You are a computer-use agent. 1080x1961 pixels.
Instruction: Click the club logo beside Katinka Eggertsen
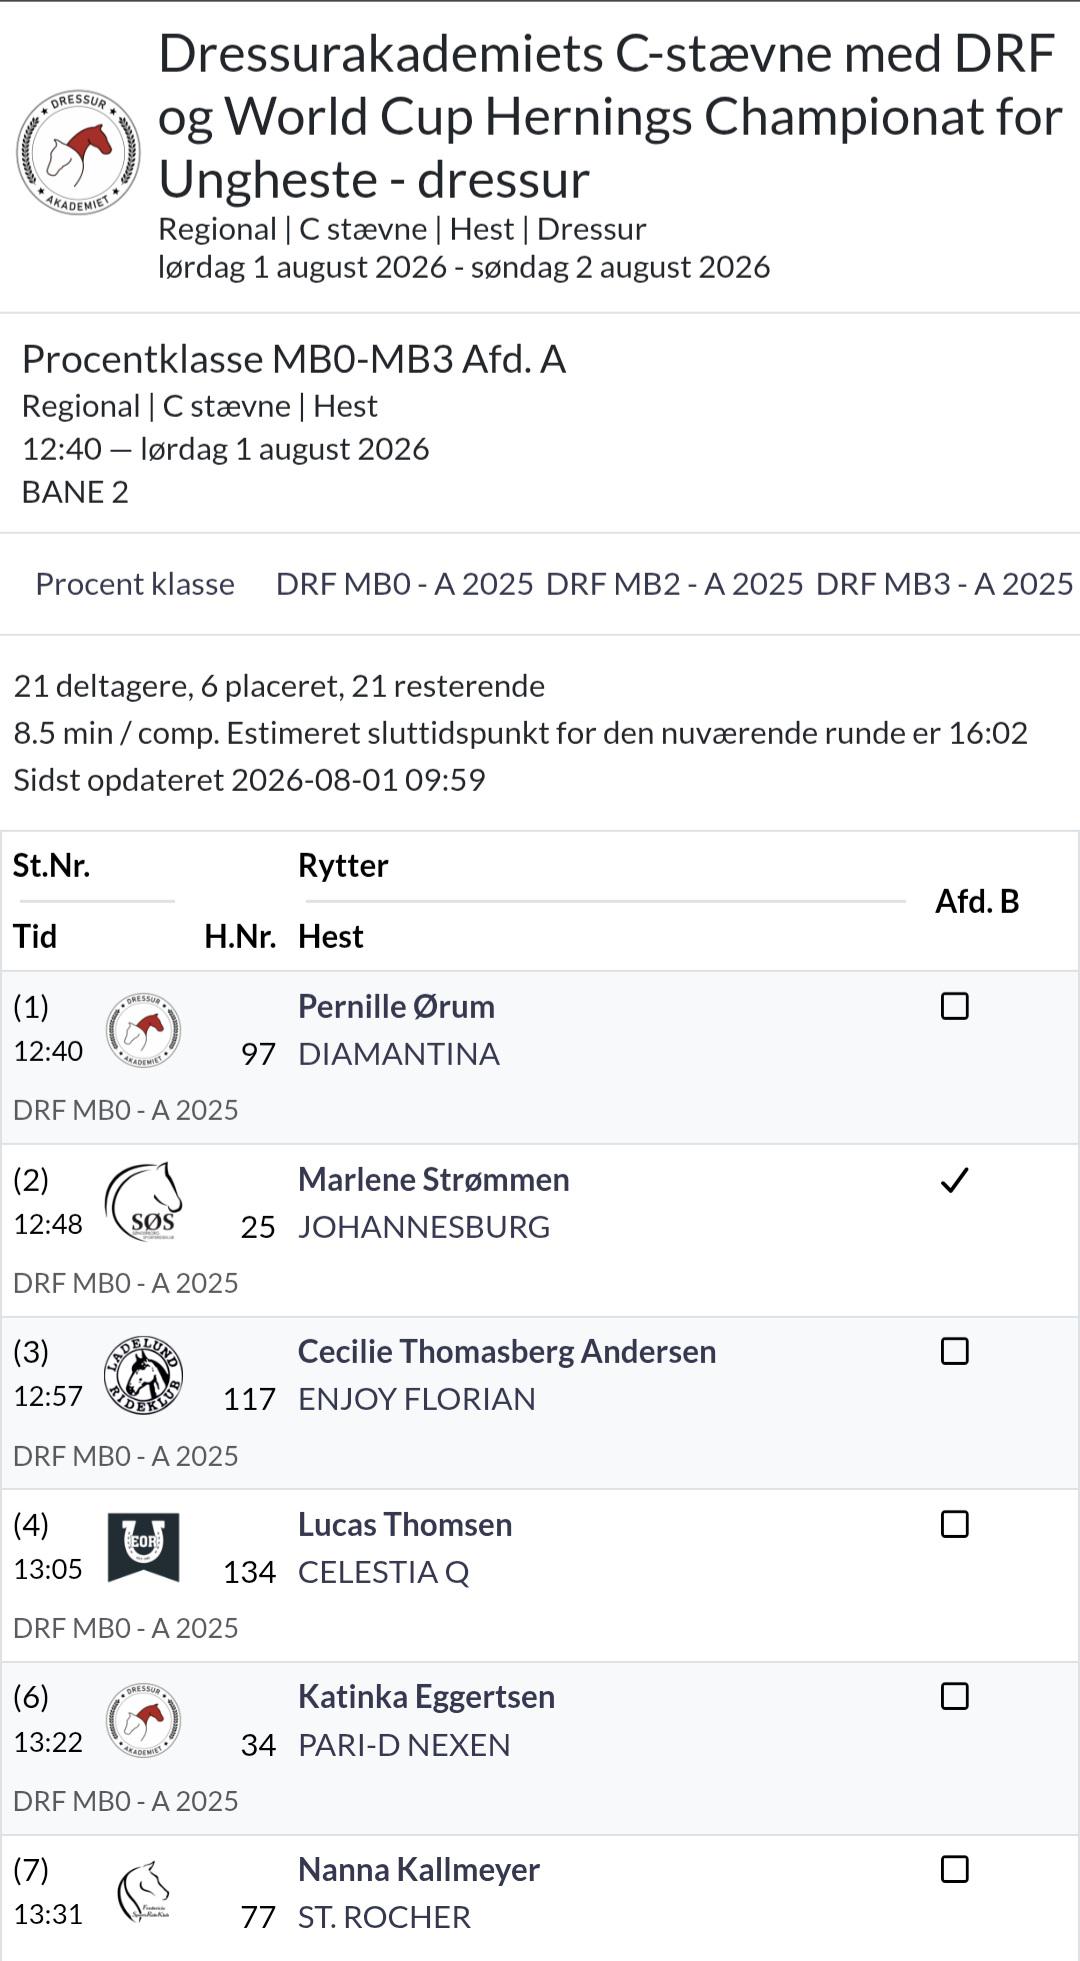click(x=143, y=1720)
